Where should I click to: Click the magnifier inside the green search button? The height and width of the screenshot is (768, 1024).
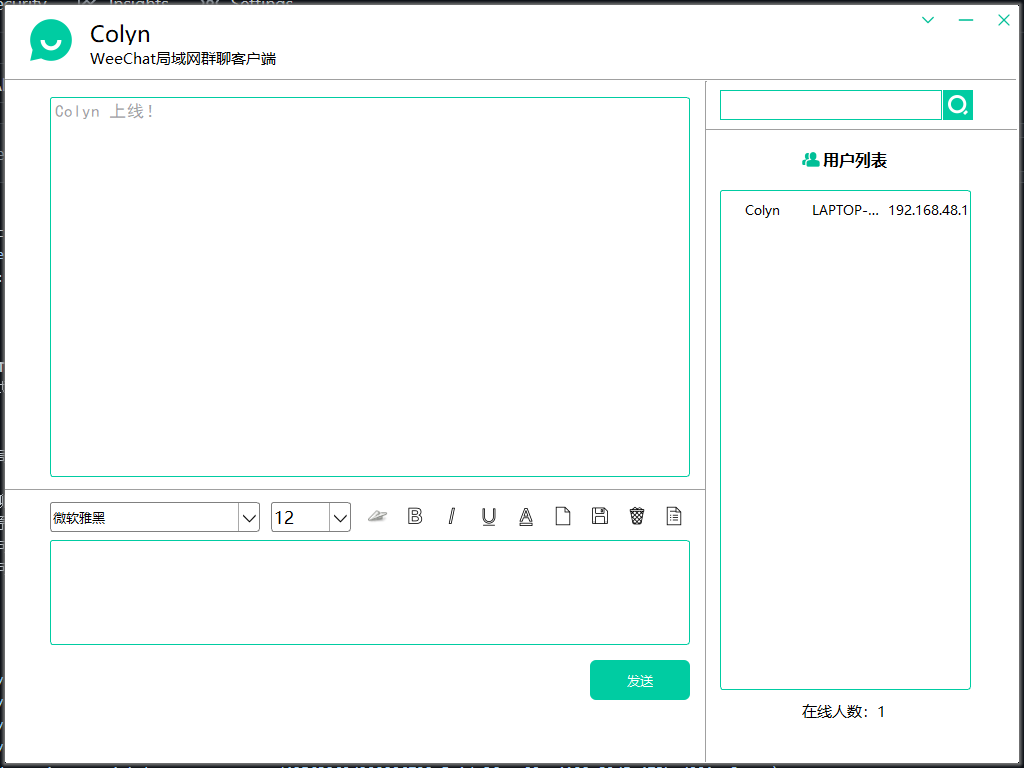(x=957, y=104)
